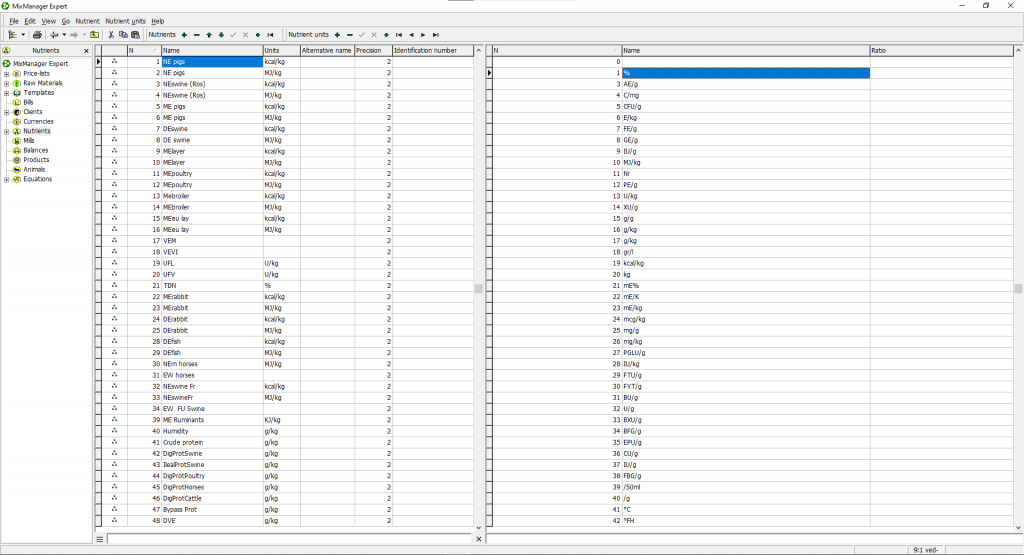This screenshot has width=1024, height=555.
Task: Go to previous nutrient unit record
Action: pyautogui.click(x=411, y=35)
